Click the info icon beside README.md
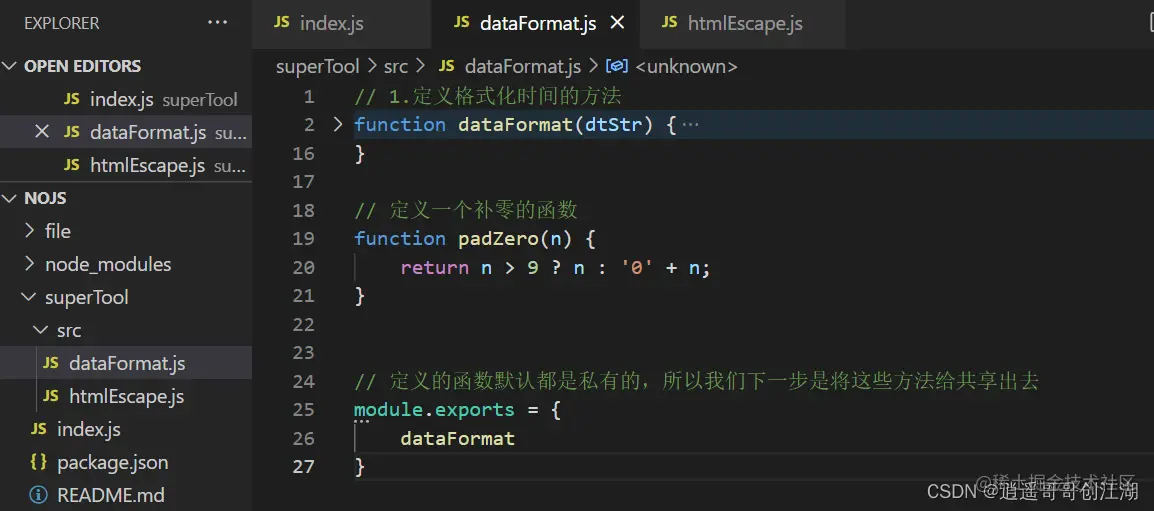Viewport: 1154px width, 511px height. (x=38, y=495)
